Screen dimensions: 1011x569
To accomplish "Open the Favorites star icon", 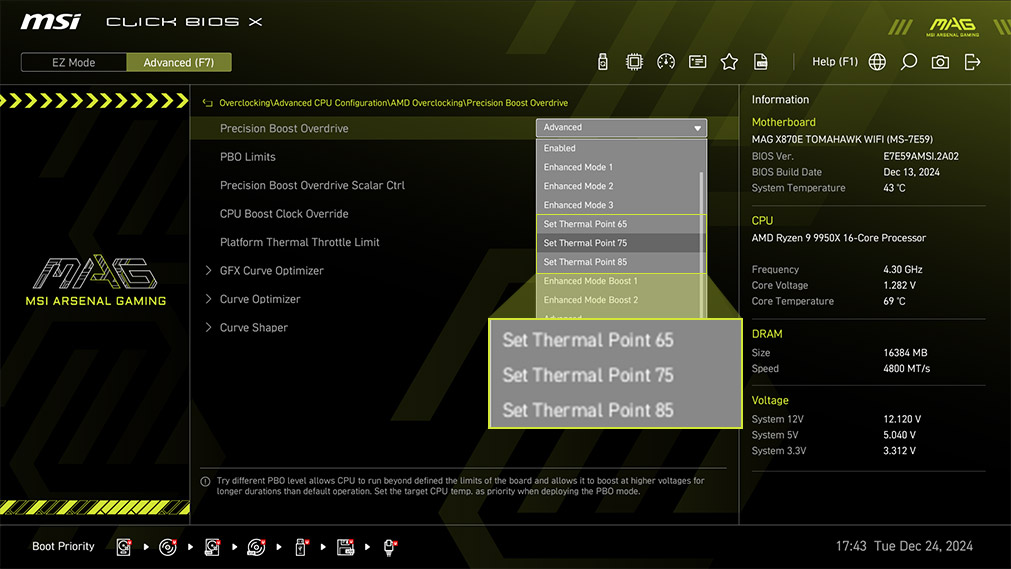I will tap(729, 62).
